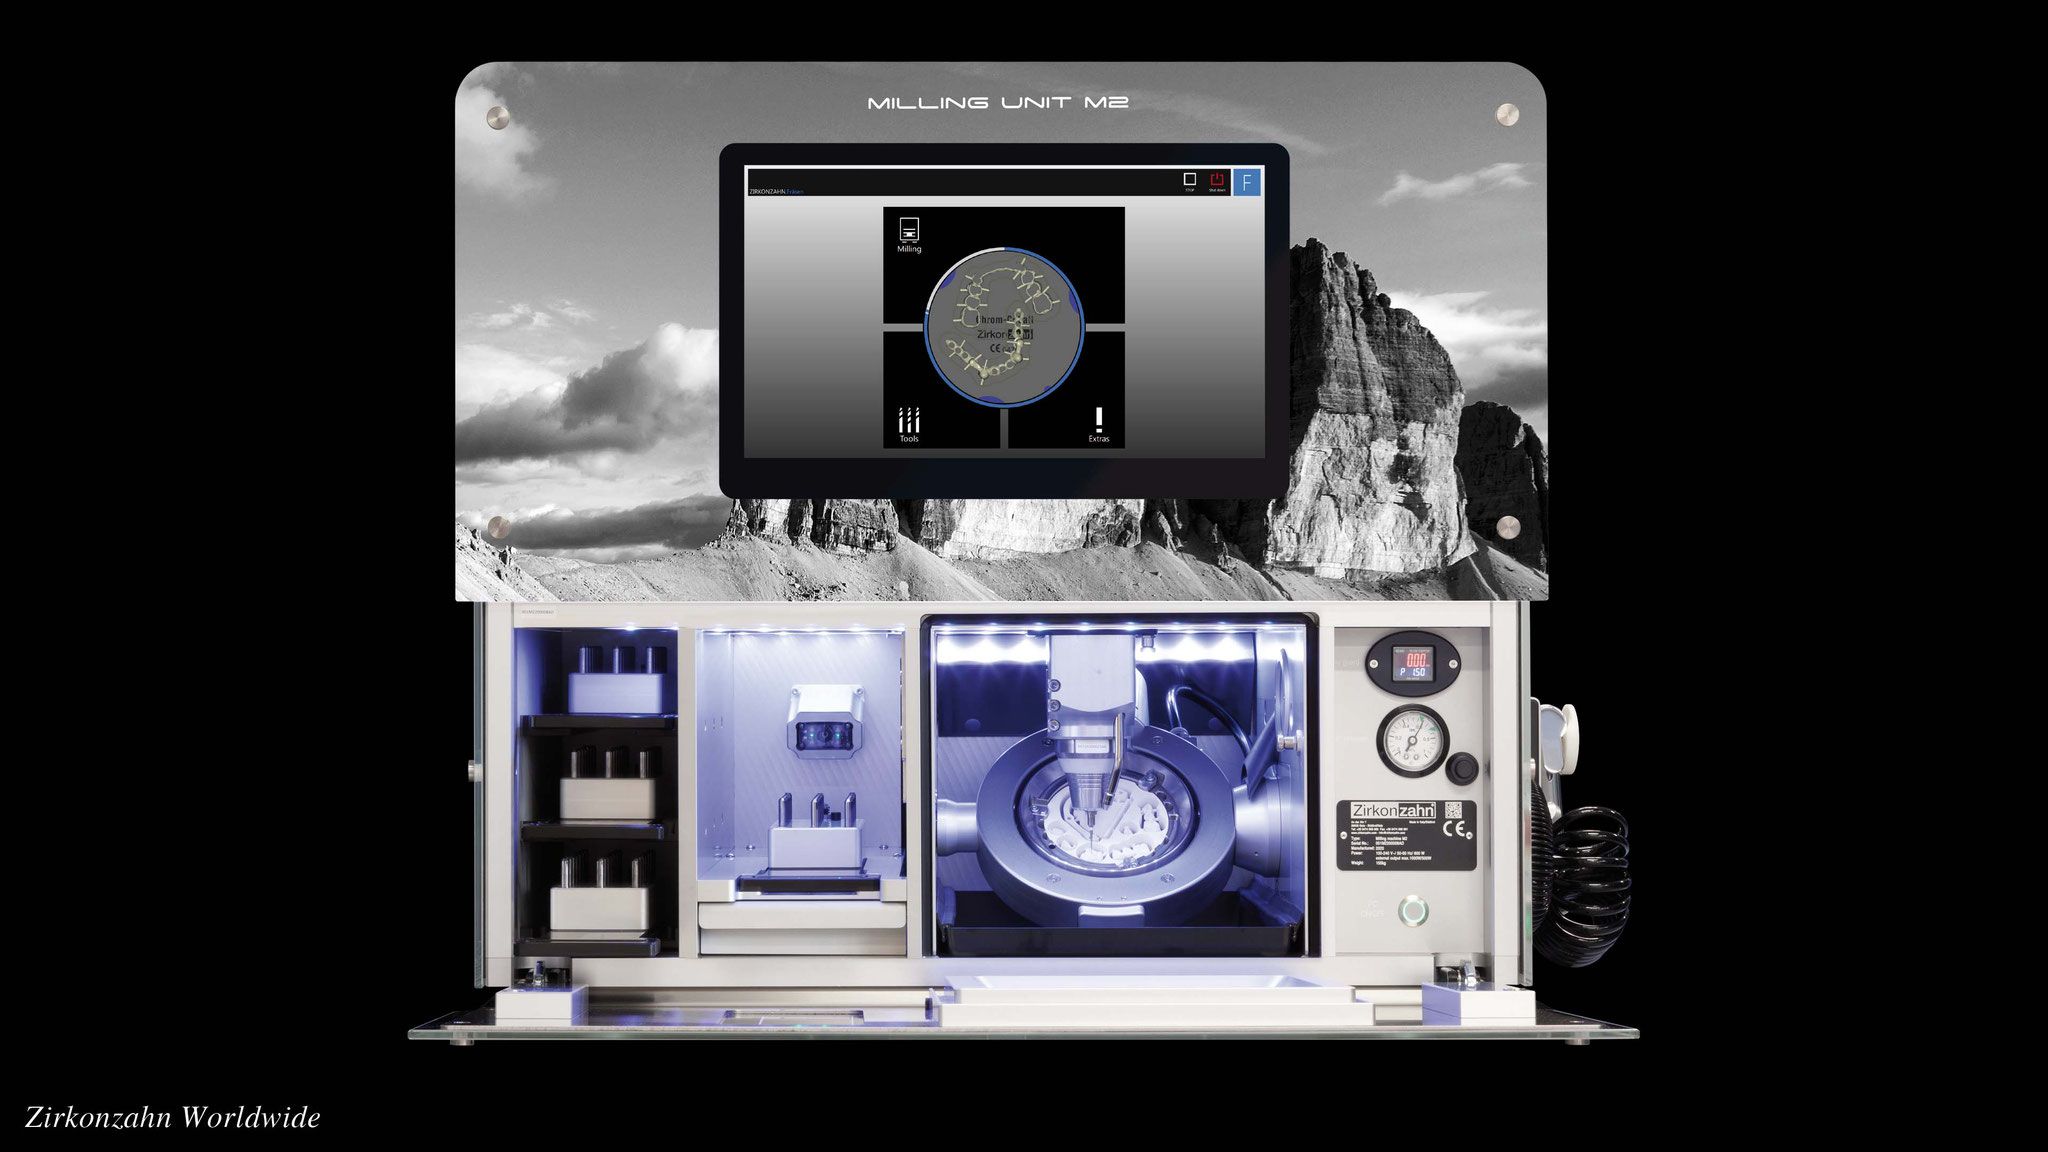This screenshot has height=1152, width=2048.
Task: Open the Tools drill-bit tile
Action: (909, 425)
